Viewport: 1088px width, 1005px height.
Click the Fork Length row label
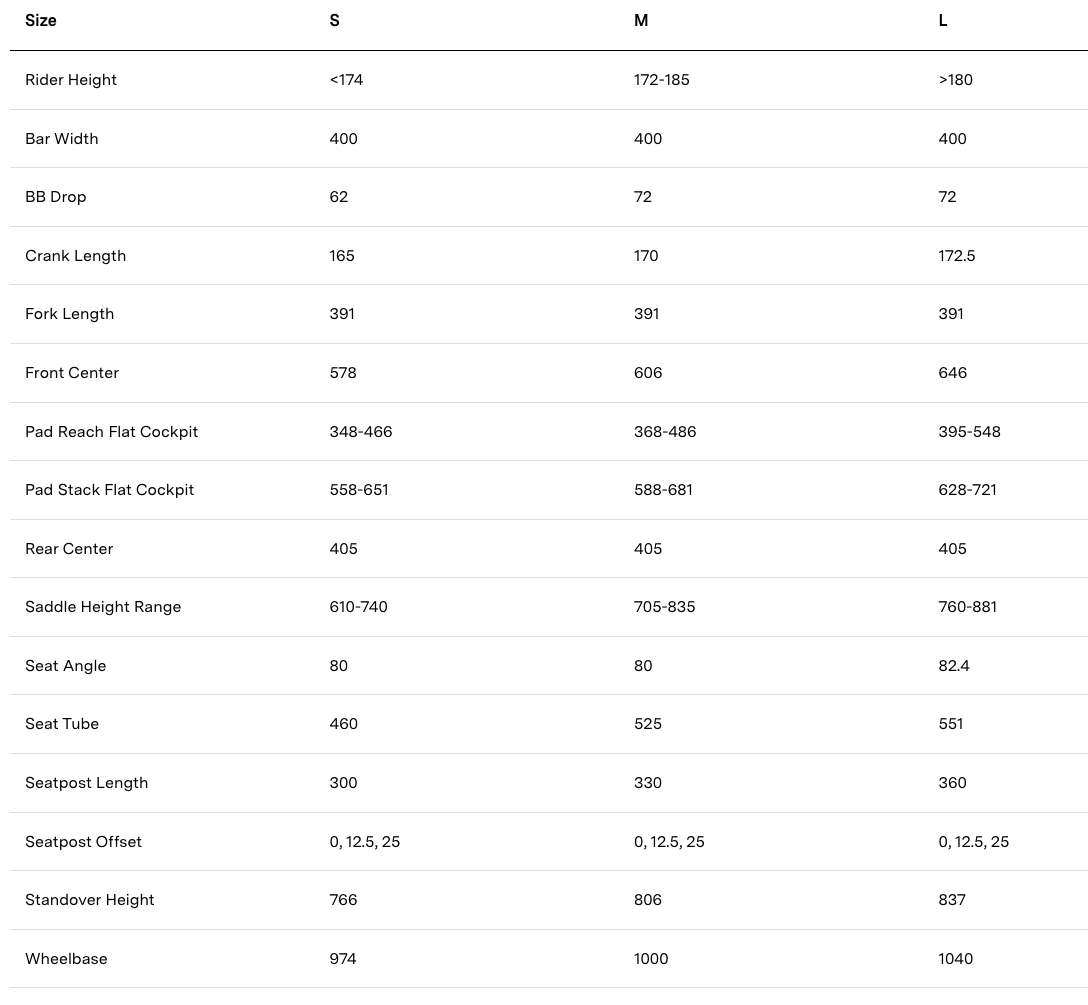[x=70, y=314]
